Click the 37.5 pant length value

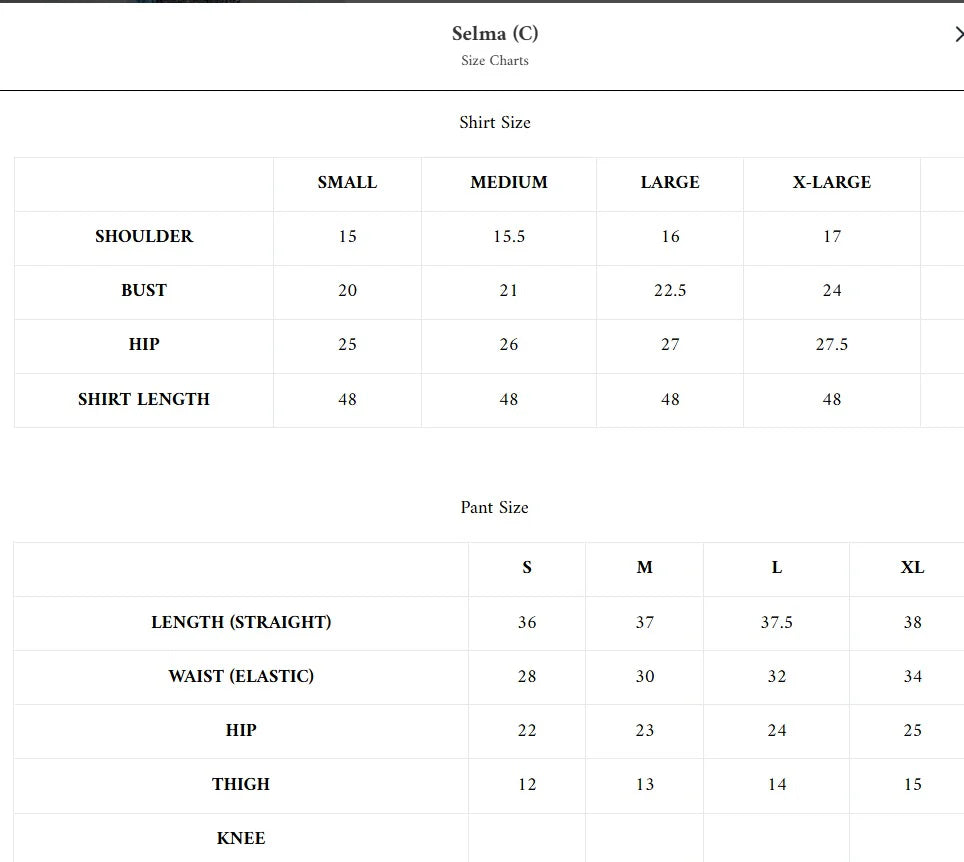click(x=777, y=622)
